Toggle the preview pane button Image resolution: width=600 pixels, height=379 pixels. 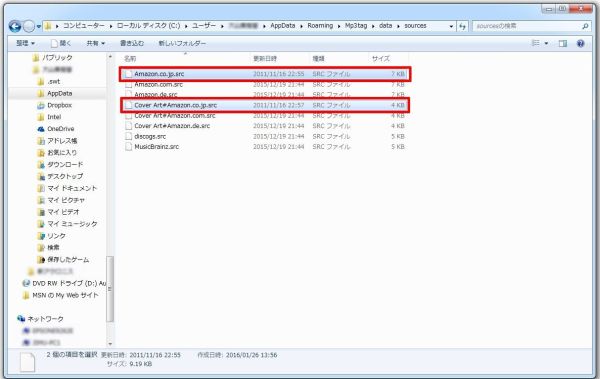pos(562,43)
